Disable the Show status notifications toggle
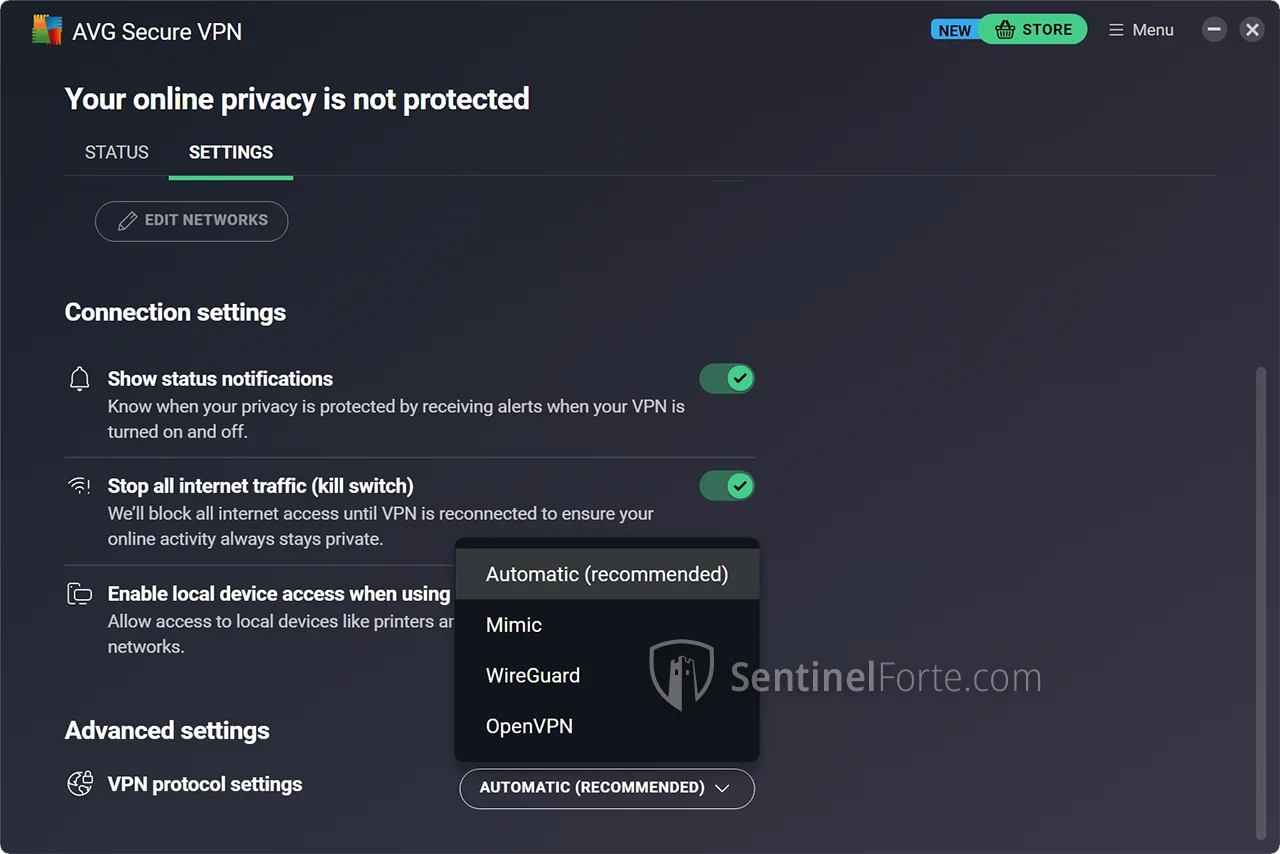This screenshot has width=1280, height=854. click(727, 379)
